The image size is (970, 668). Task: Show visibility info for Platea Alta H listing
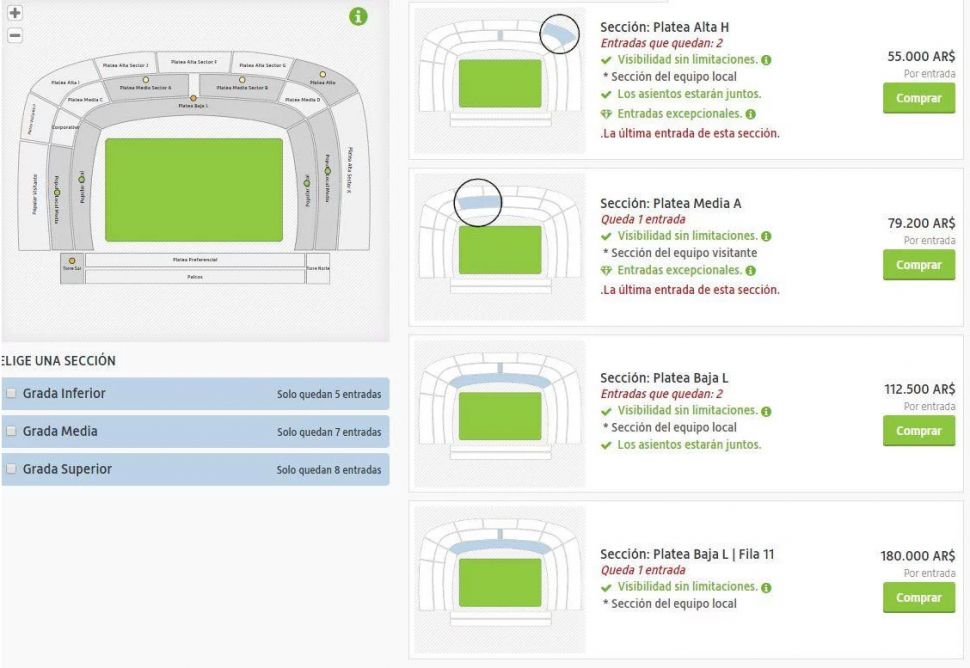click(x=766, y=61)
